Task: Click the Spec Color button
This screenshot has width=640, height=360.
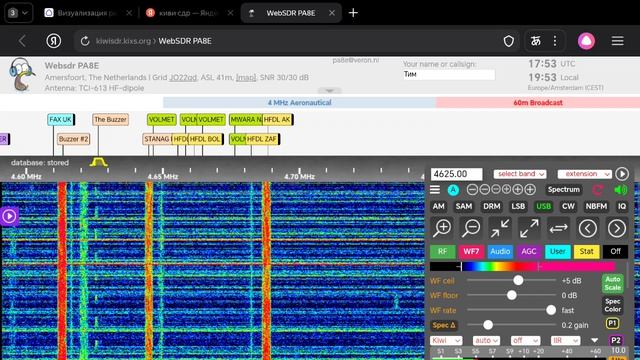Action: click(x=613, y=305)
